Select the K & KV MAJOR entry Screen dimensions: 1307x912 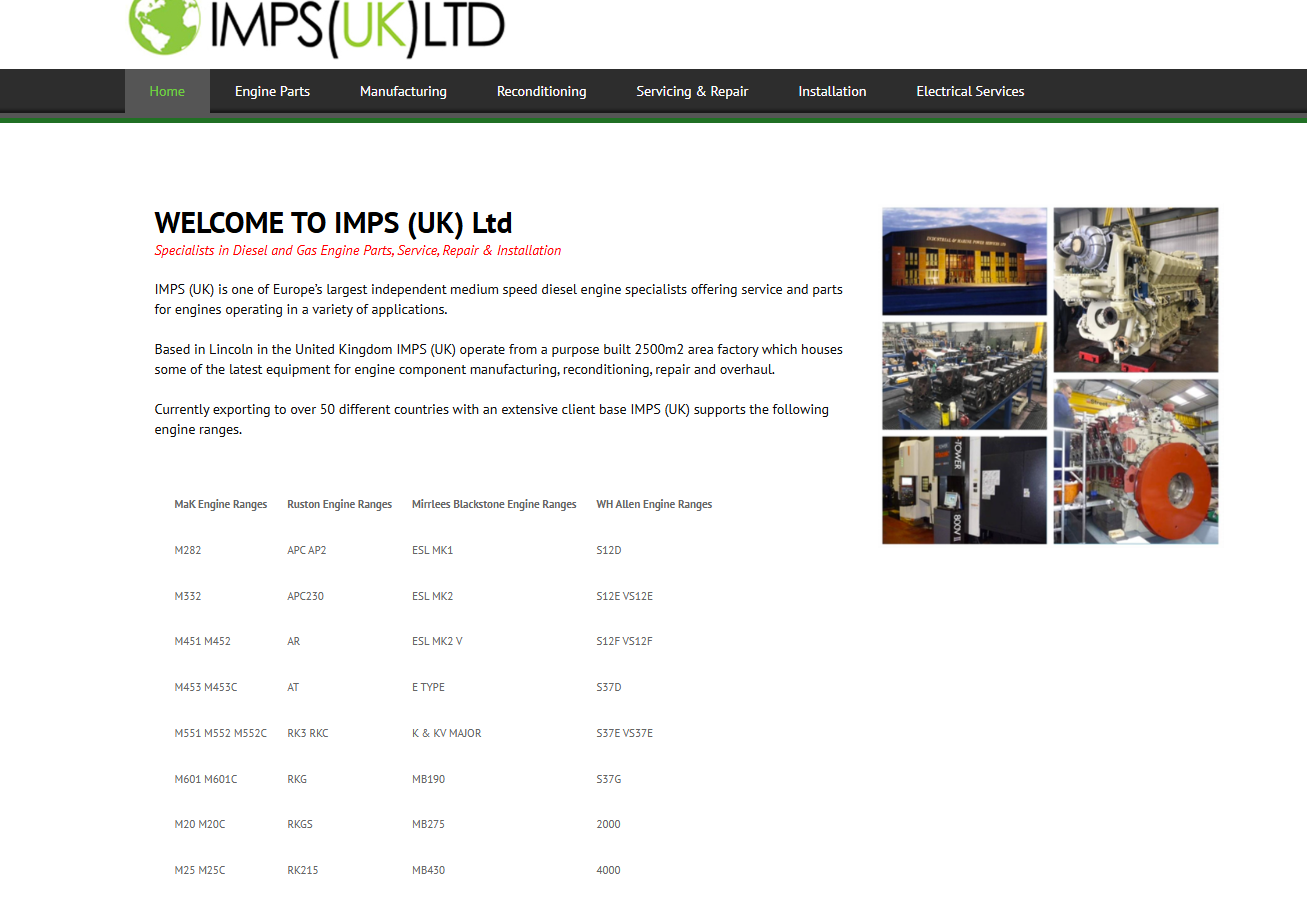click(446, 733)
